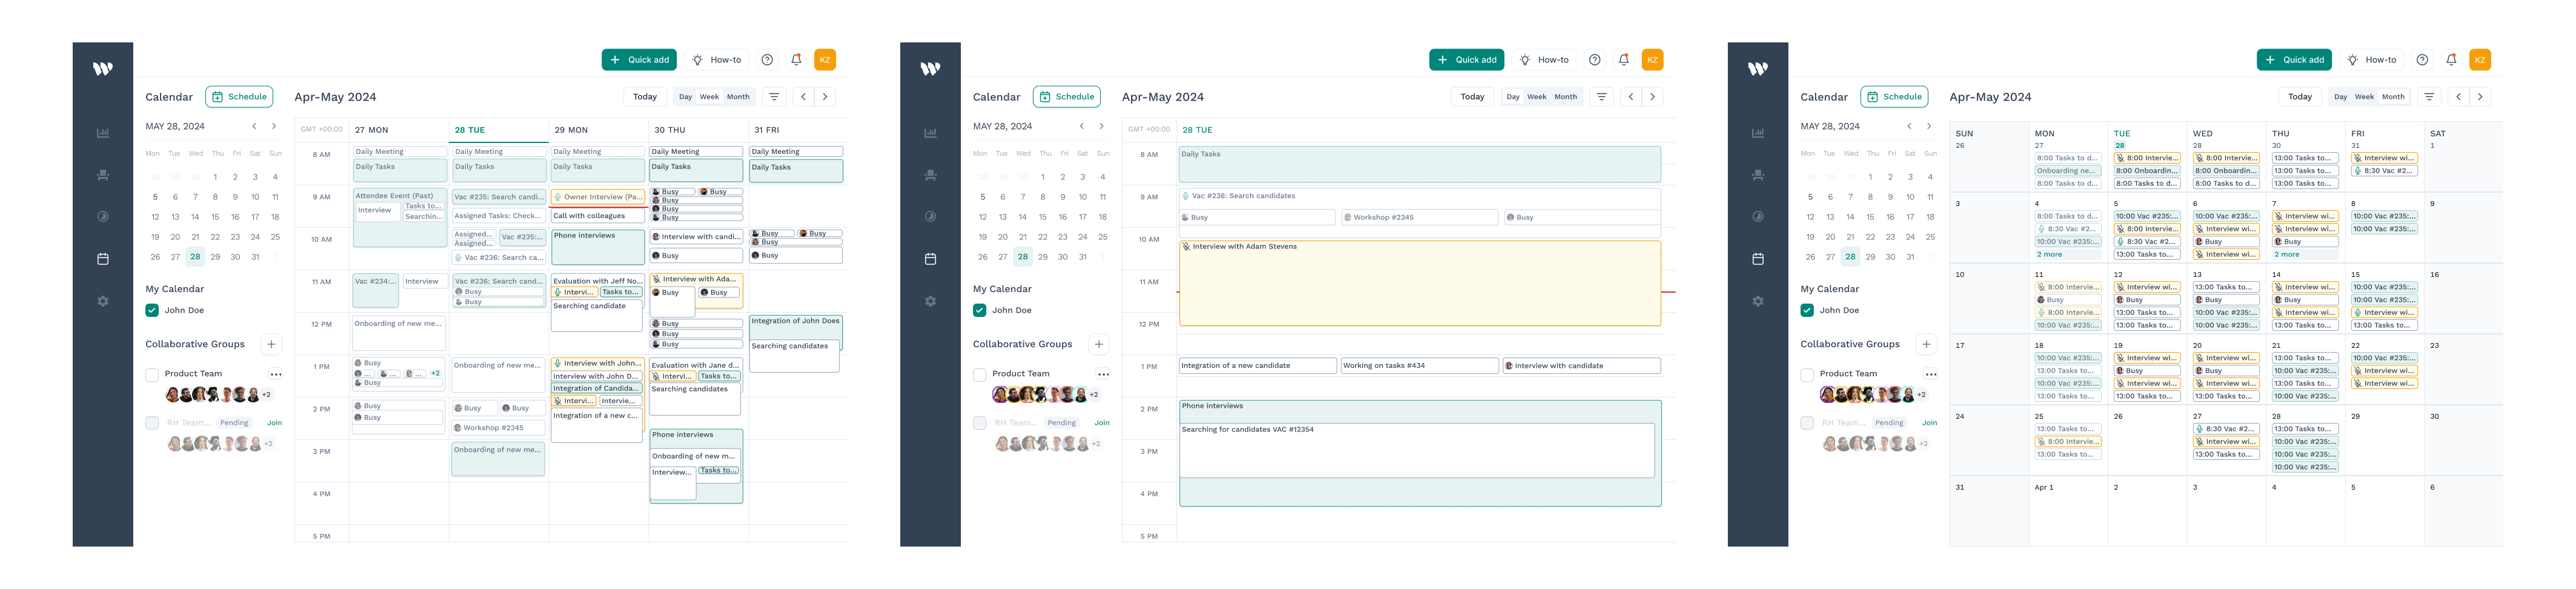Open 'Workshop #2345' event in day view

click(x=1419, y=217)
